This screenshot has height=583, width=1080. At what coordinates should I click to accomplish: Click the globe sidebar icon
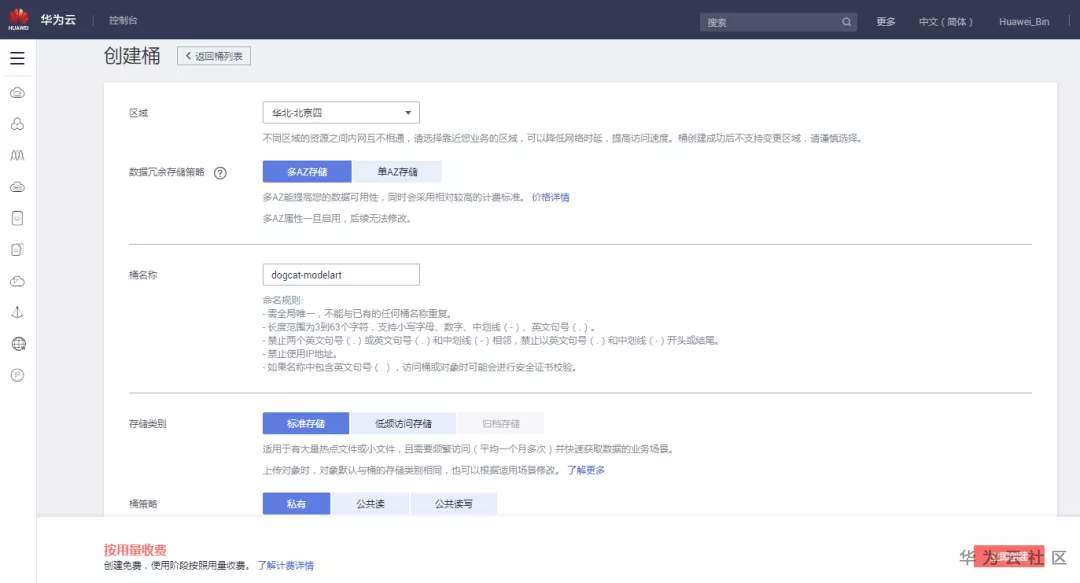pos(19,344)
